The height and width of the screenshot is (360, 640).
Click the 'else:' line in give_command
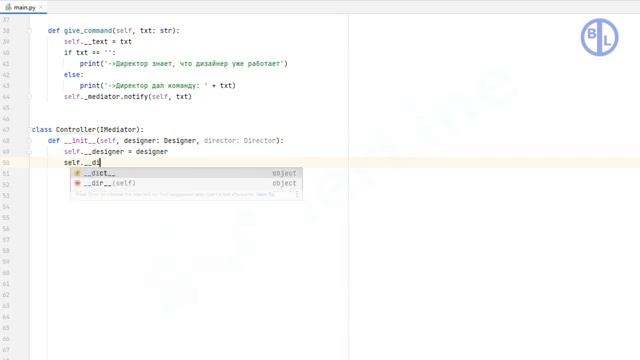click(73, 75)
